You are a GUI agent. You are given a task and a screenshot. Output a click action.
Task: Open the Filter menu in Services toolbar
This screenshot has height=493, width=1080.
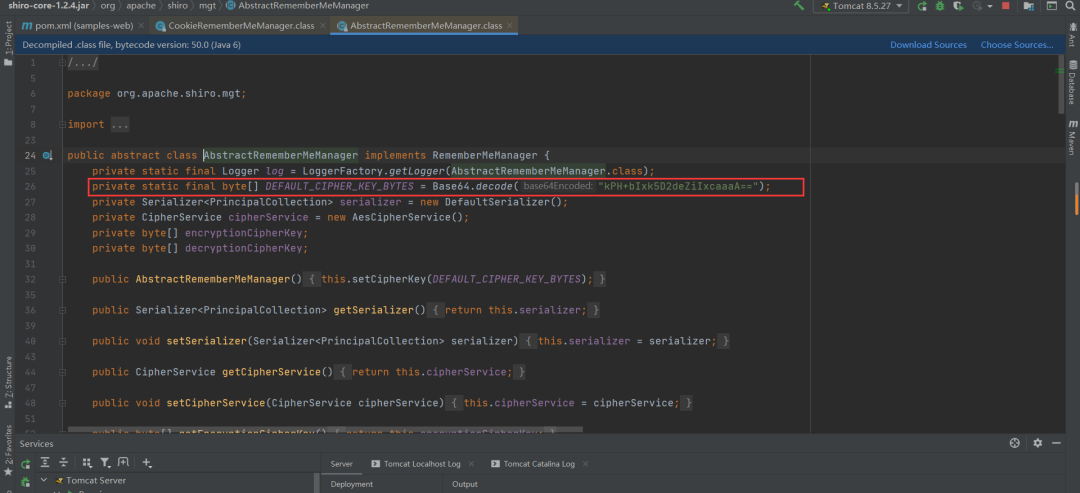(x=105, y=463)
